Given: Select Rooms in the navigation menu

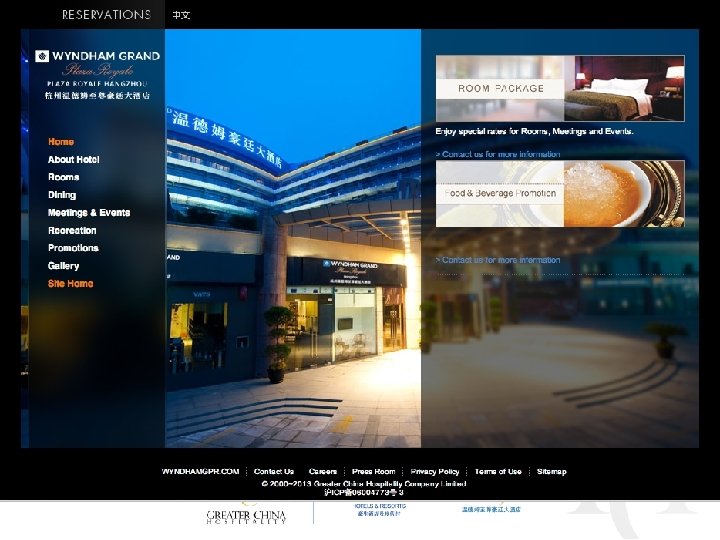Looking at the screenshot, I should (x=63, y=177).
